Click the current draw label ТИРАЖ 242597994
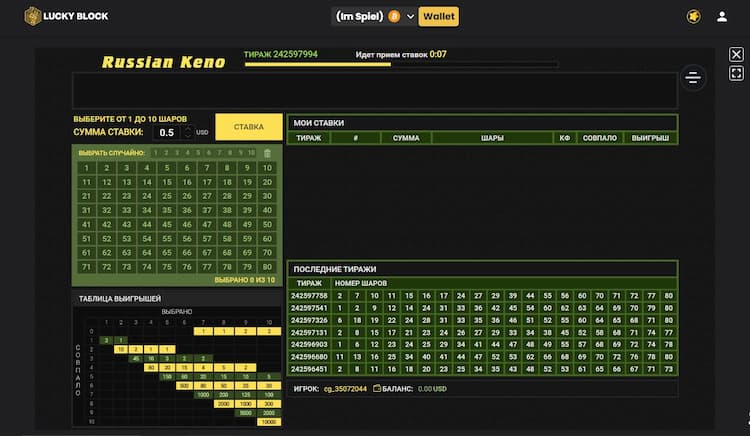The height and width of the screenshot is (436, 750). click(281, 54)
